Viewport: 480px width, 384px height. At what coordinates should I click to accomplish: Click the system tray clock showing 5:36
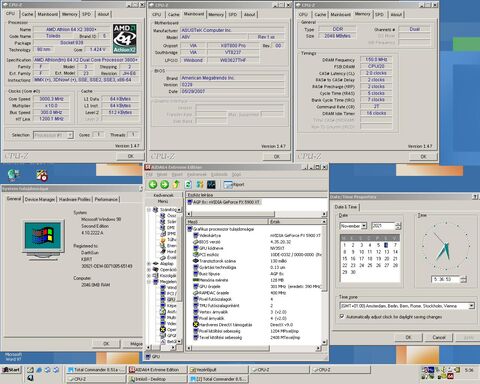click(469, 370)
